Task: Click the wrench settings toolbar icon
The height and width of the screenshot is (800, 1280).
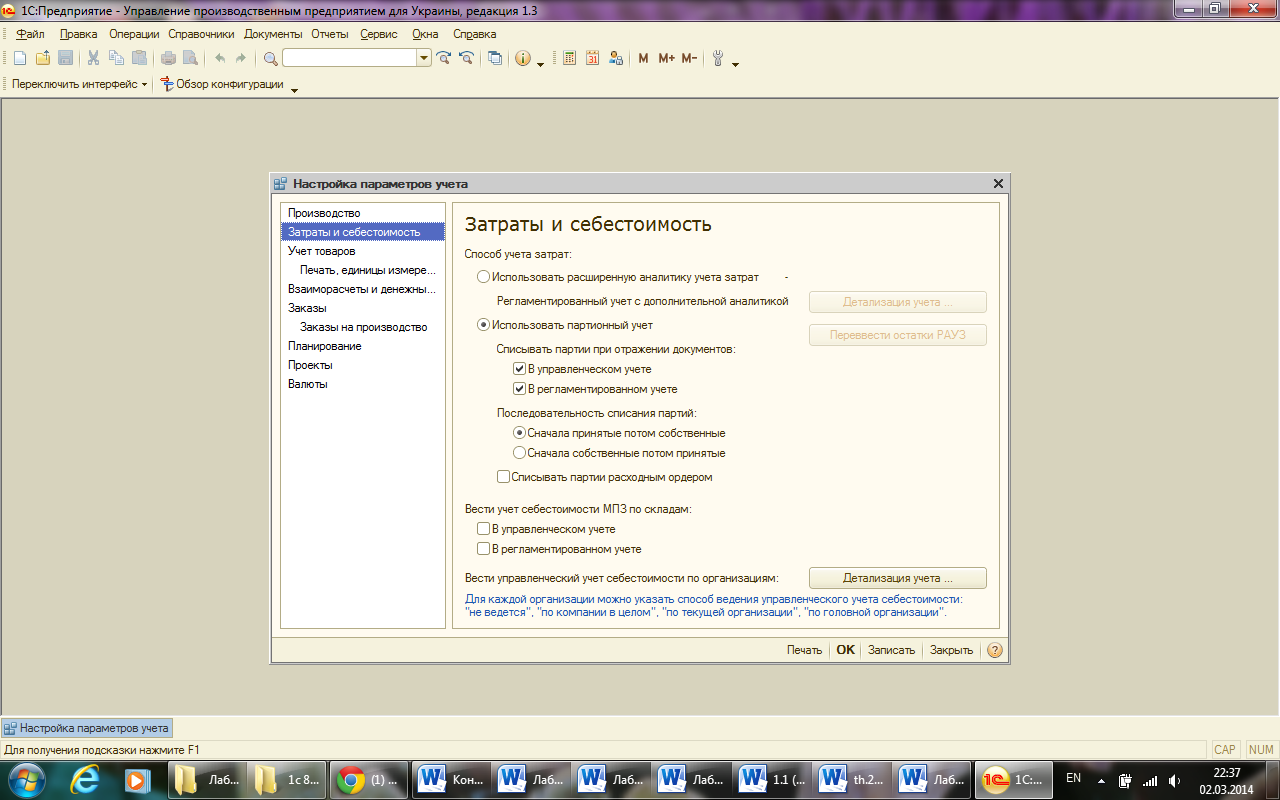Action: tap(718, 58)
